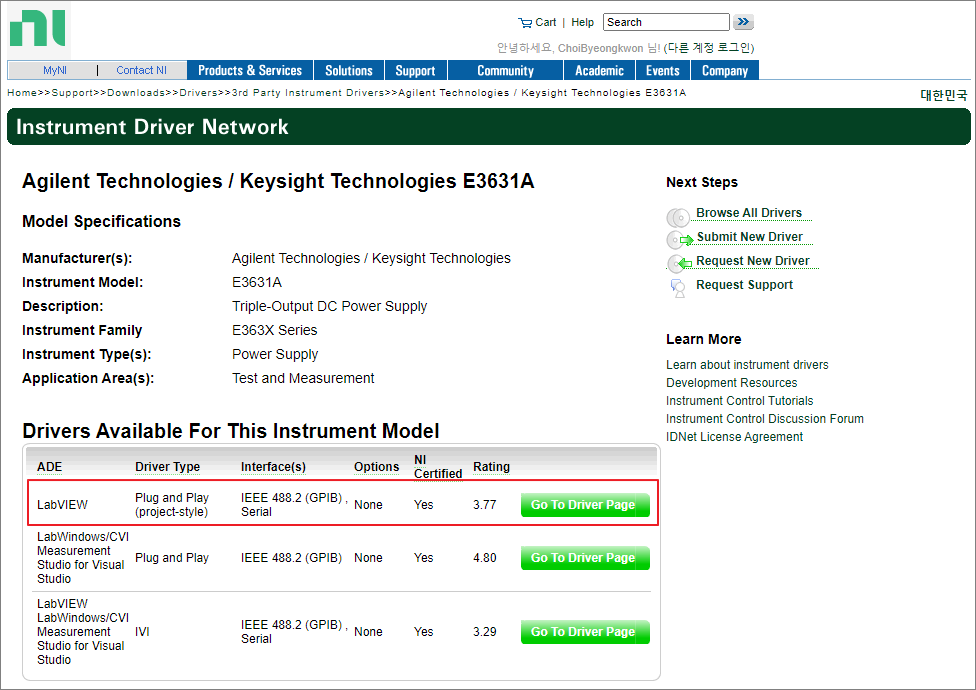Open the Support menu
Viewport: 976px width, 690px height.
(415, 70)
